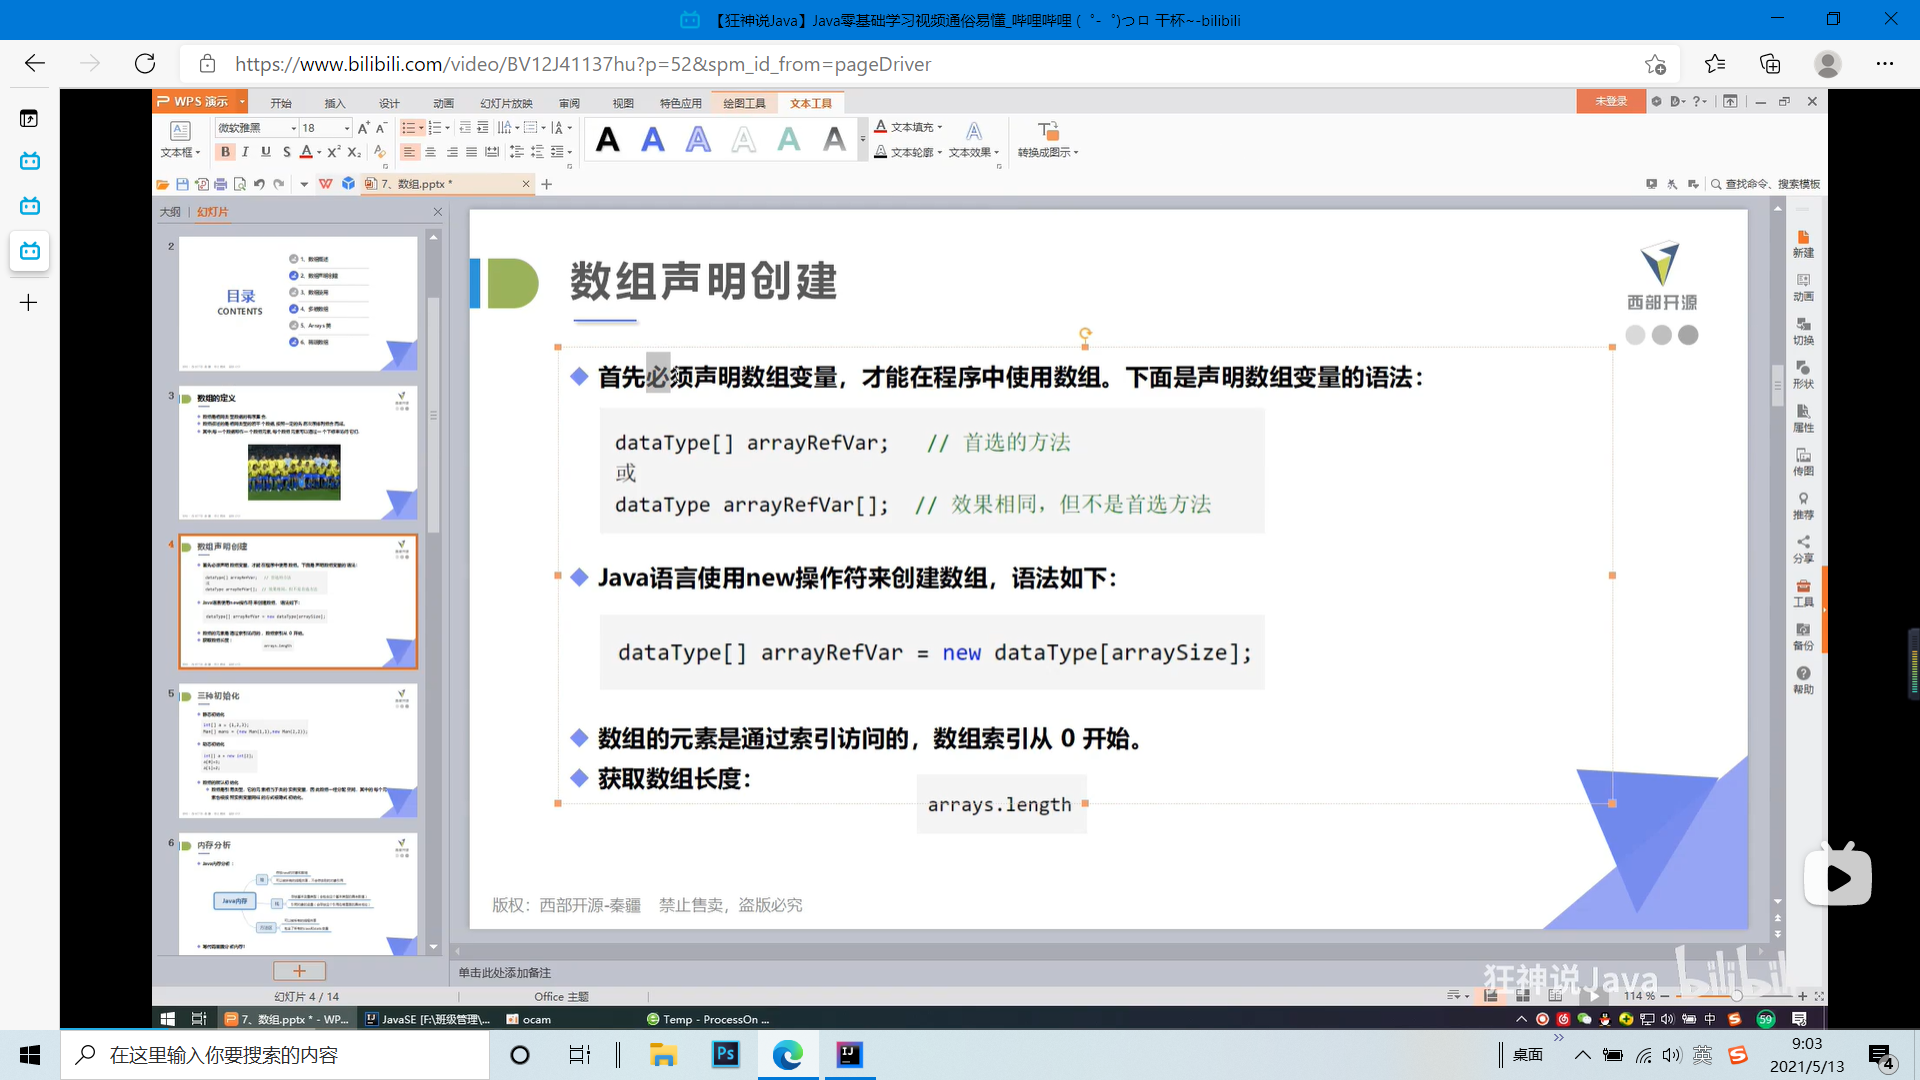Center align the paragraph text
Image resolution: width=1920 pixels, height=1080 pixels.
coord(430,152)
